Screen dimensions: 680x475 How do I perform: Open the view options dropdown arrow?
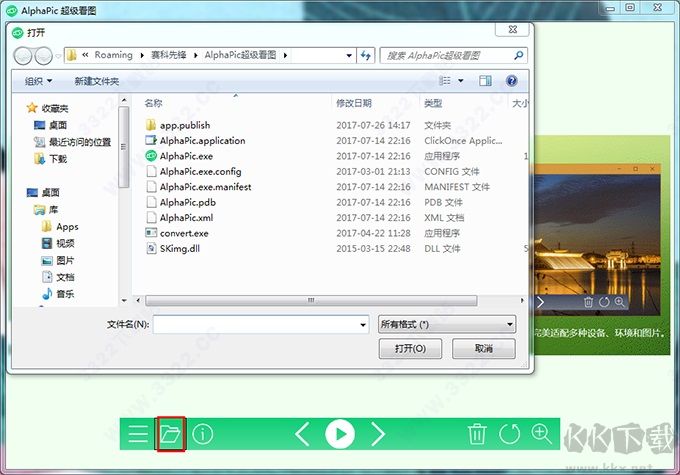(x=461, y=81)
